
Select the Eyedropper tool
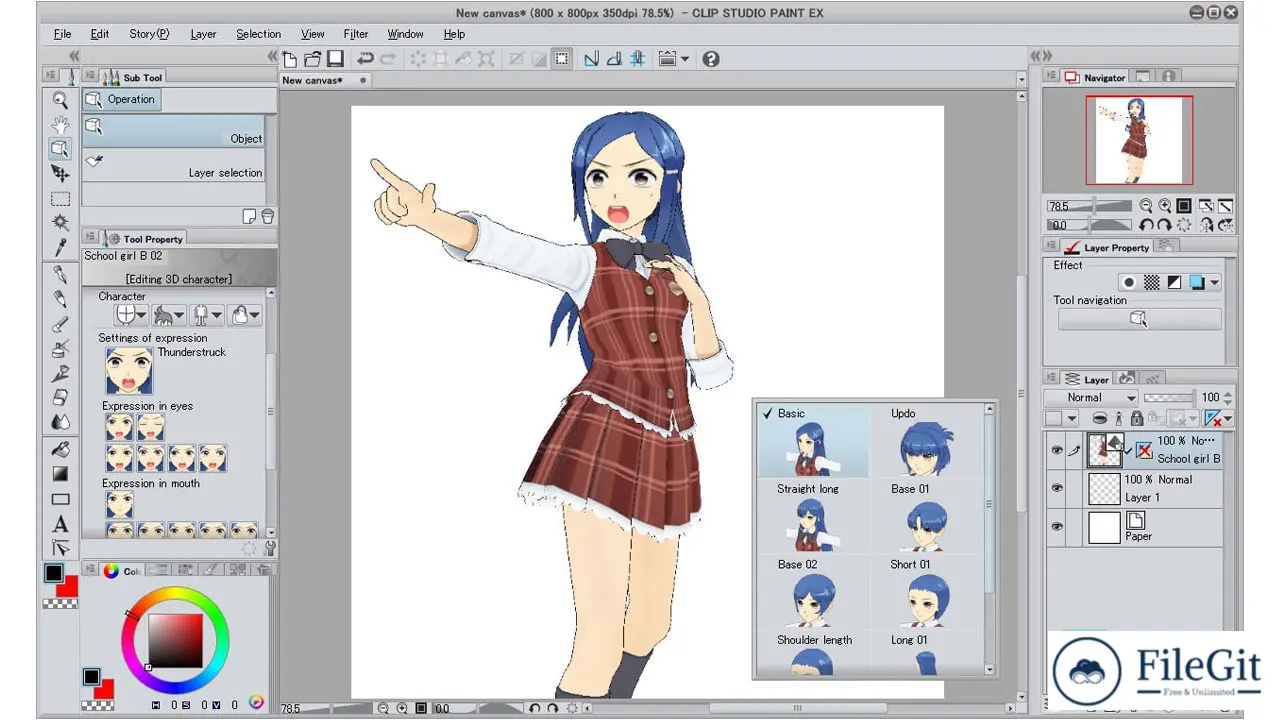[x=60, y=247]
